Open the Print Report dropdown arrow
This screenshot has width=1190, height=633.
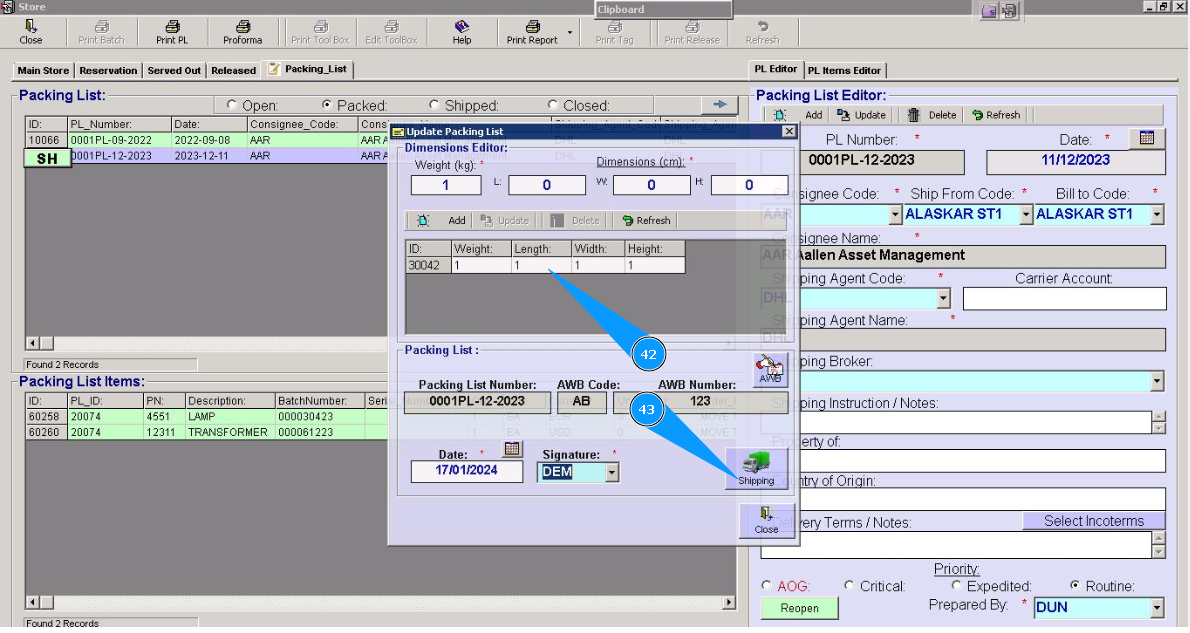pos(570,33)
